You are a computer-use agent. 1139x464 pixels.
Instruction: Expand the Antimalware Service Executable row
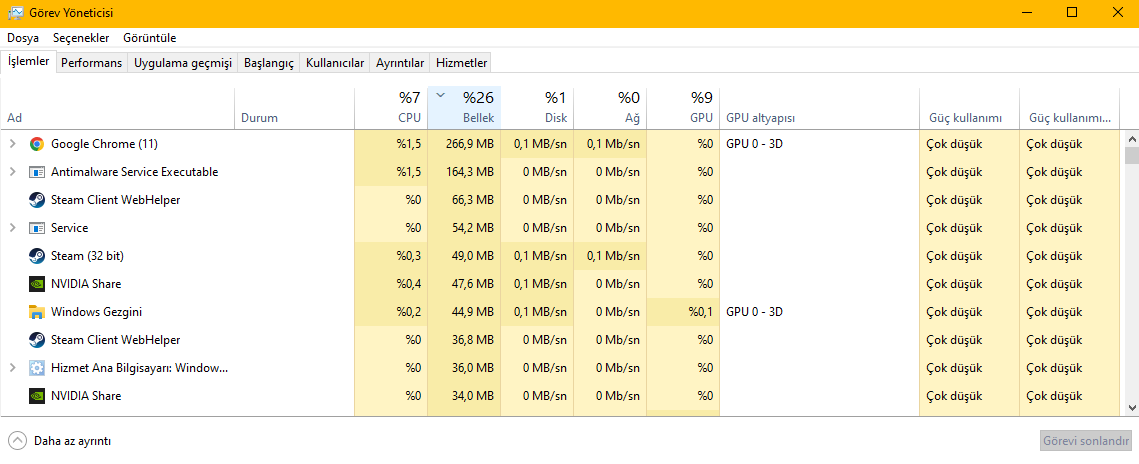tap(12, 172)
